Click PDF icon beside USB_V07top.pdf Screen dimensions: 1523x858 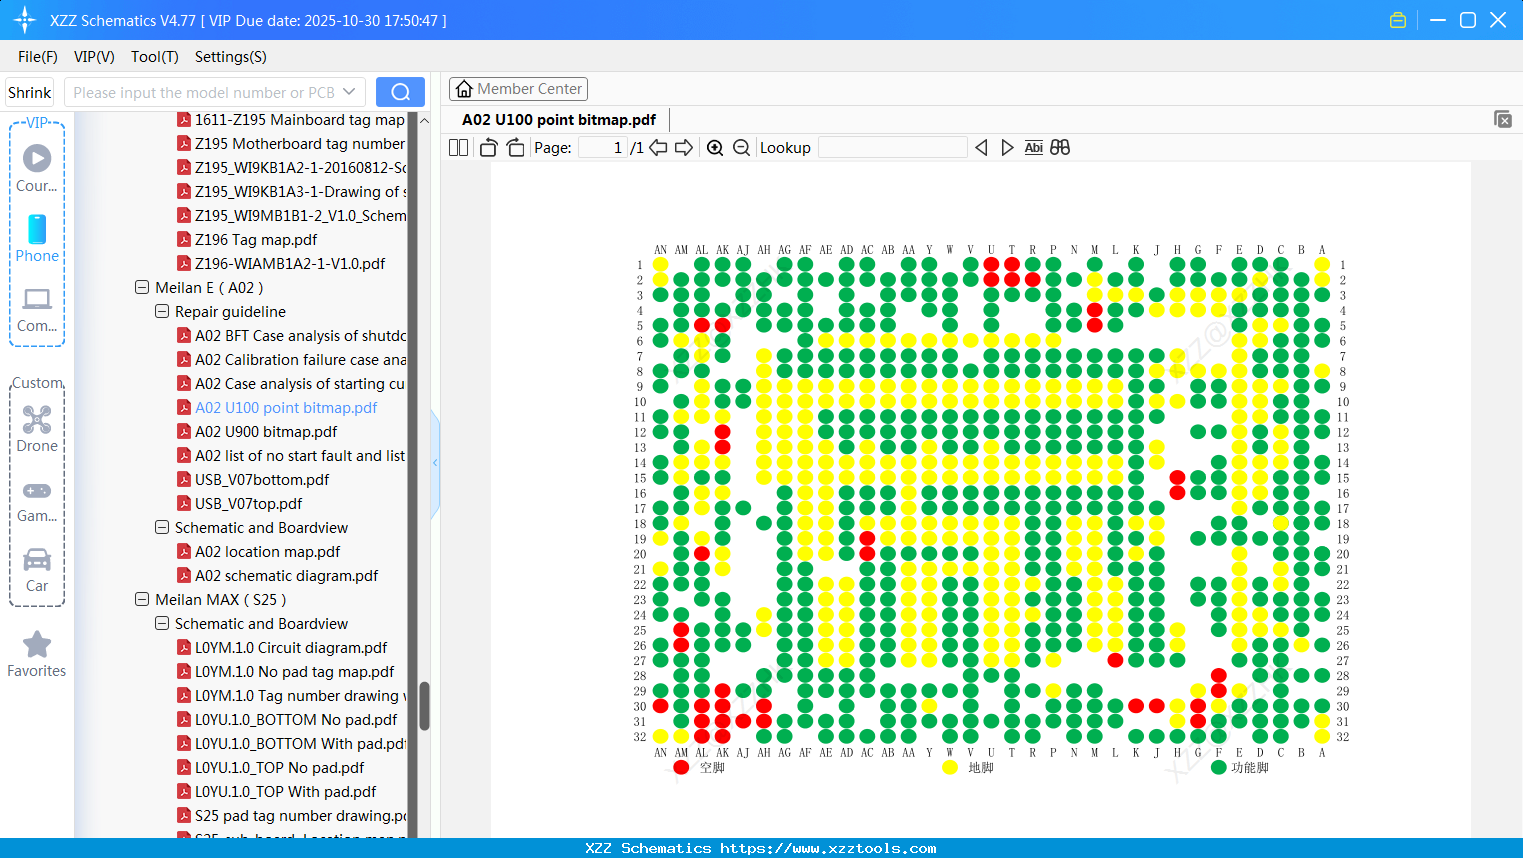tap(184, 504)
